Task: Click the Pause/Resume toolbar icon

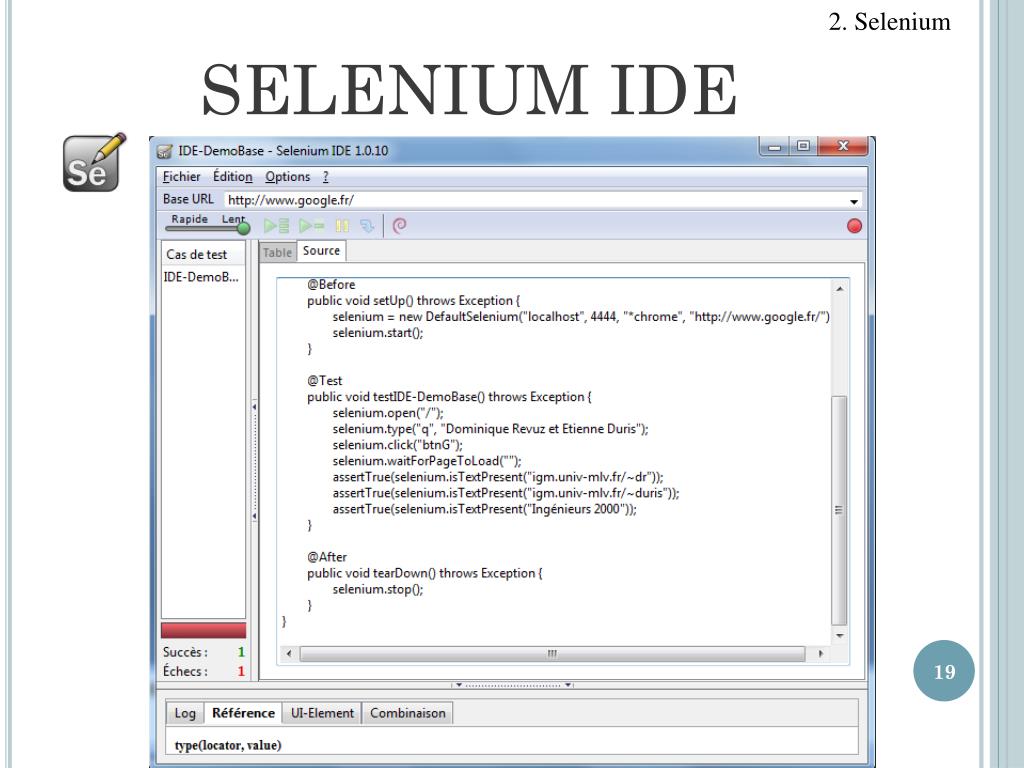Action: (x=342, y=226)
